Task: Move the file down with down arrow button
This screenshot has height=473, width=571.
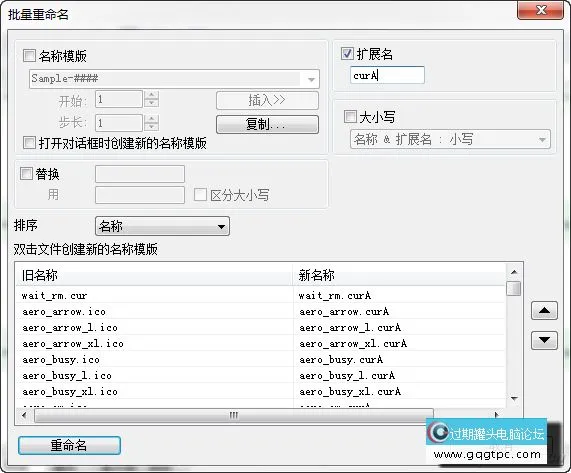Action: click(544, 340)
